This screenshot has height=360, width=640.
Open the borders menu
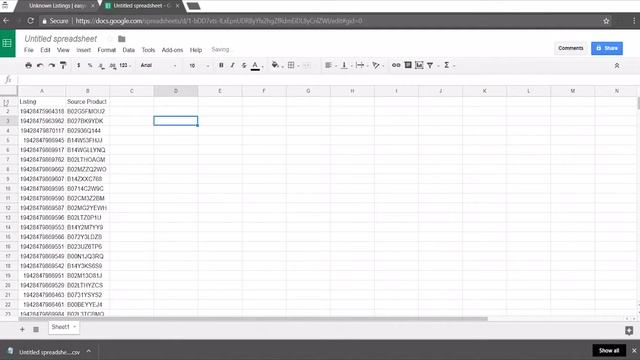(x=291, y=65)
